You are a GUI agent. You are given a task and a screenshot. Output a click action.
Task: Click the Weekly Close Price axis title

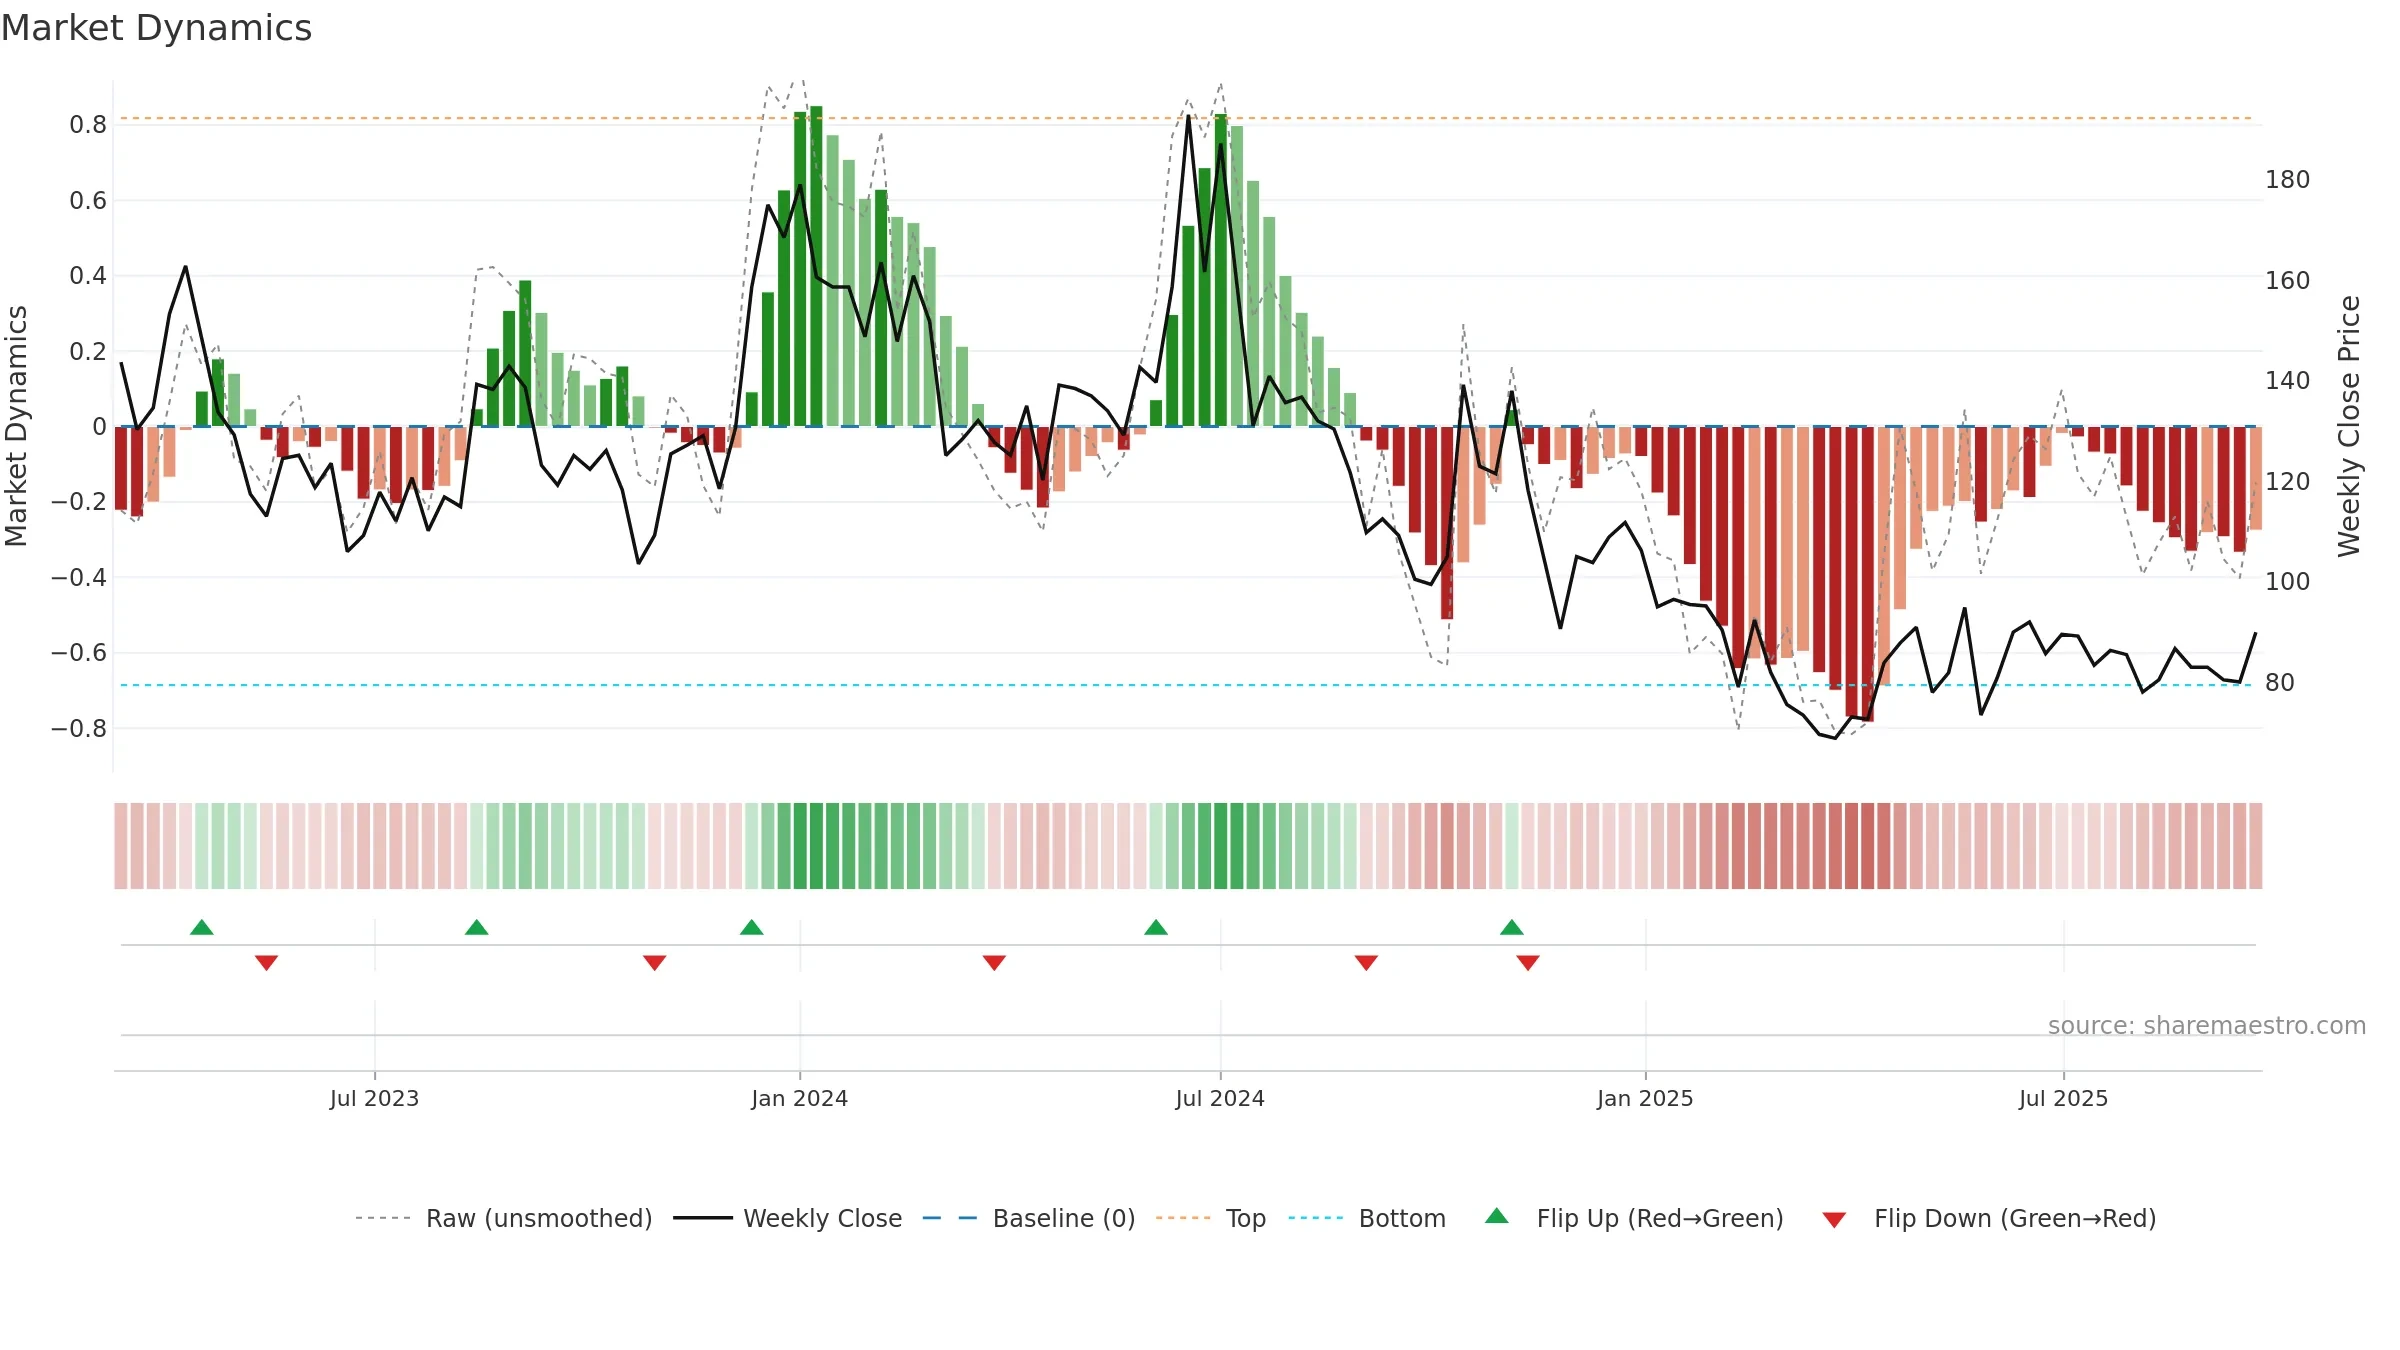coord(2349,426)
